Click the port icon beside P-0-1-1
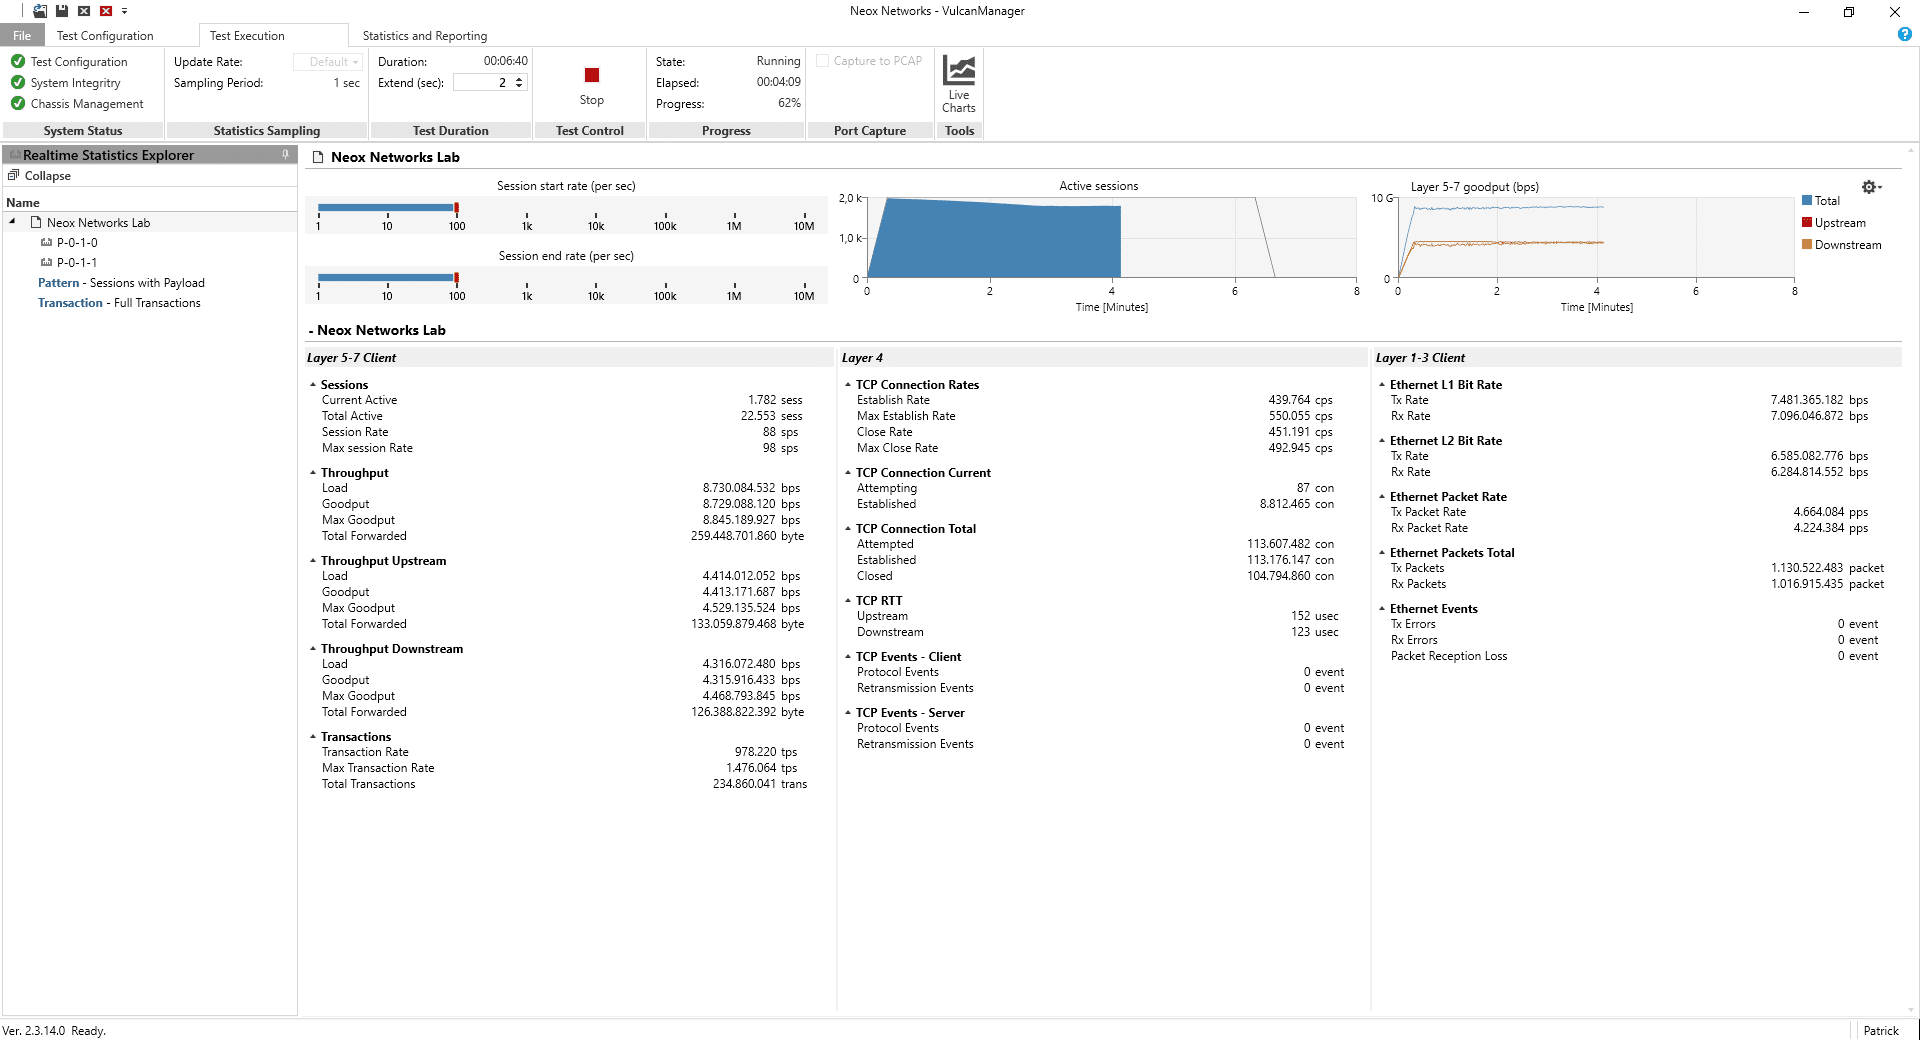The width and height of the screenshot is (1920, 1040). [x=46, y=262]
